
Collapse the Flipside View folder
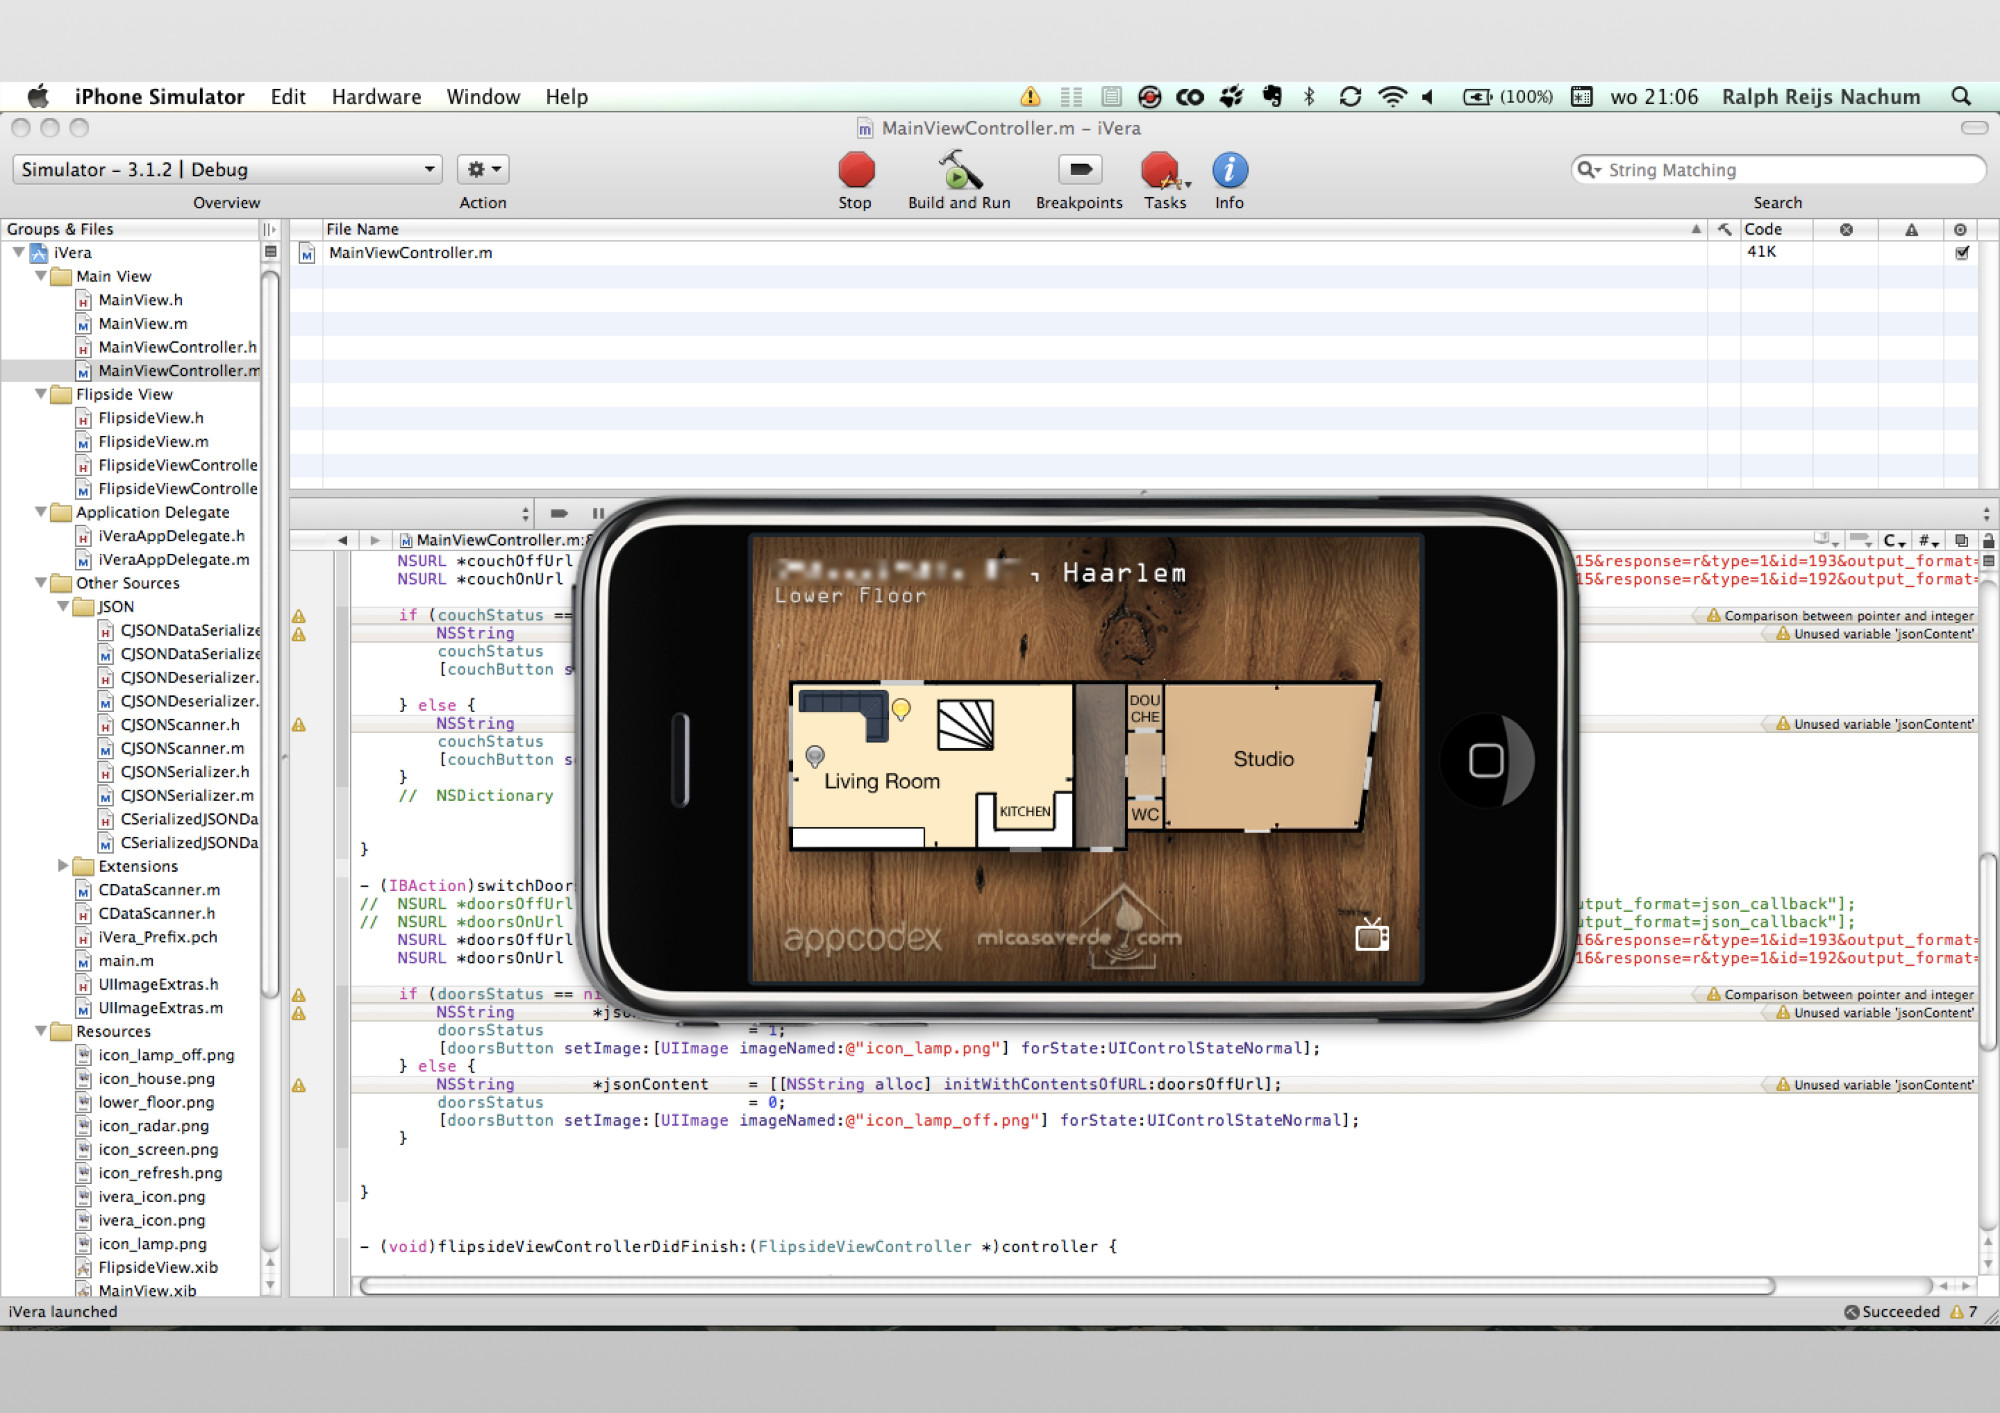pos(40,394)
